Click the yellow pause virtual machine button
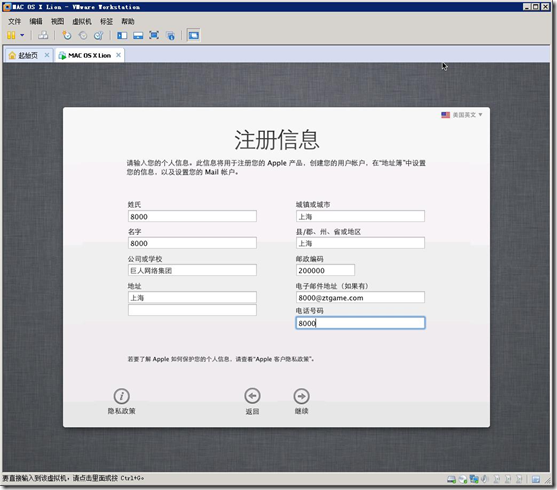The image size is (557, 490). [x=11, y=35]
